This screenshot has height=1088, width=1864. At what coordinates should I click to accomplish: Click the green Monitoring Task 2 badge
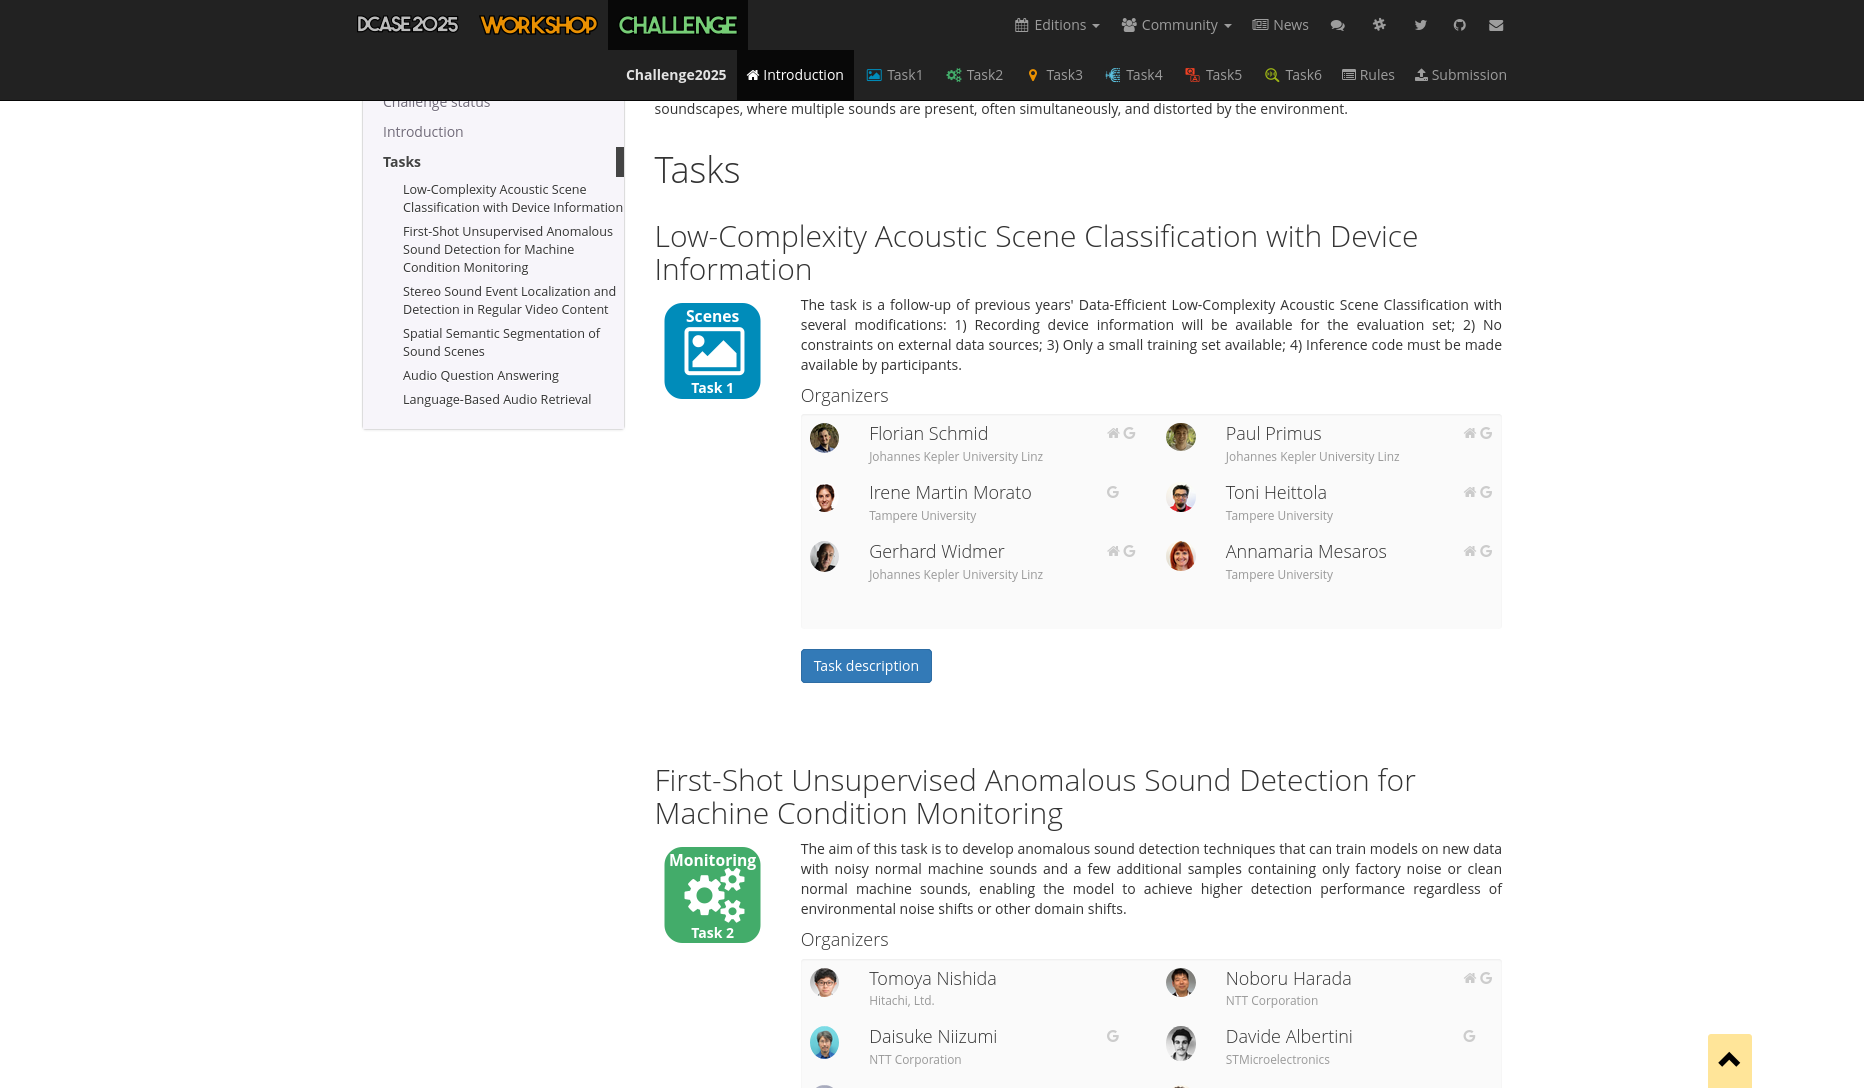(x=712, y=895)
